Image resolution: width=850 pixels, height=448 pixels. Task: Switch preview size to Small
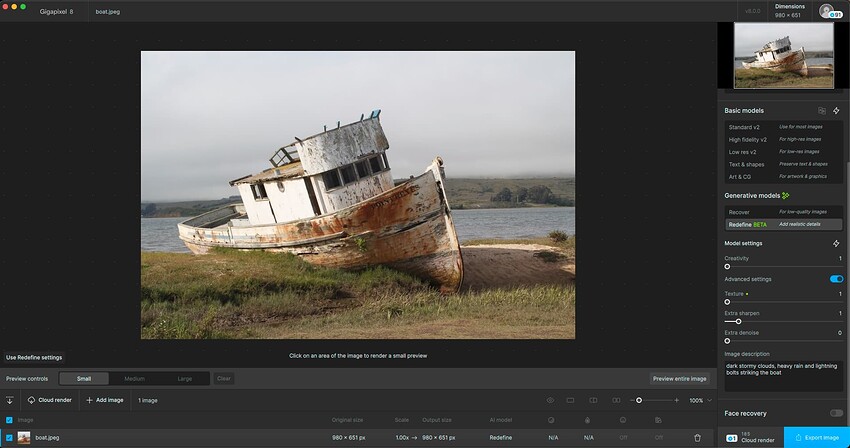click(84, 379)
